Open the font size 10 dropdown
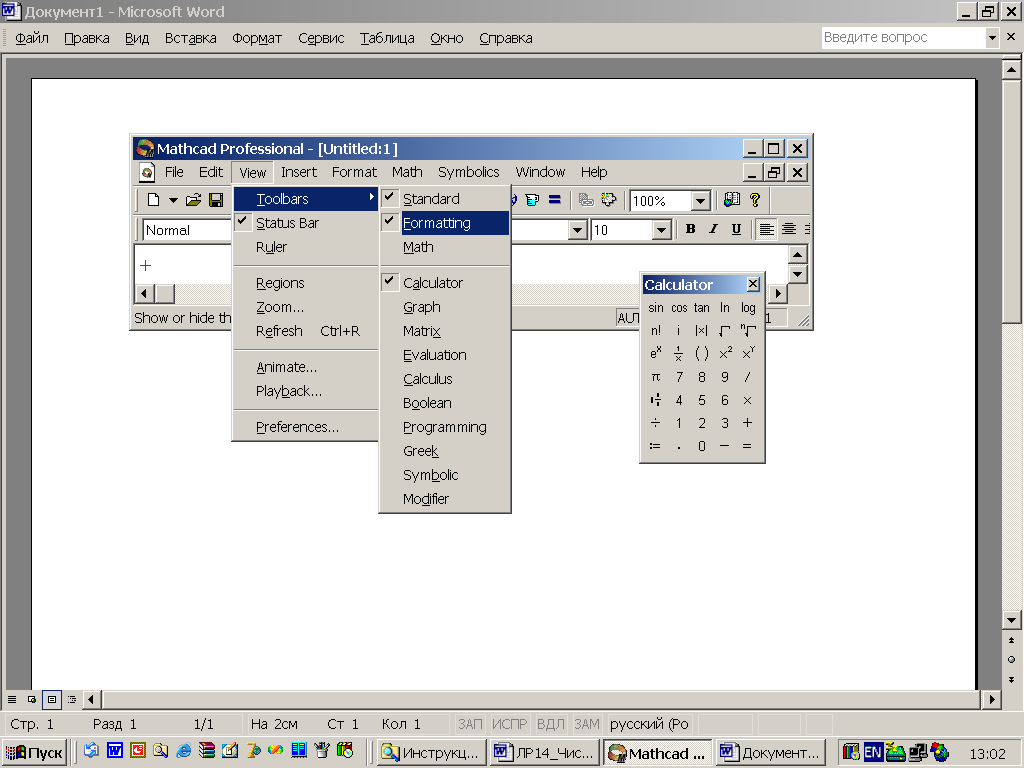The image size is (1024, 768). point(662,230)
